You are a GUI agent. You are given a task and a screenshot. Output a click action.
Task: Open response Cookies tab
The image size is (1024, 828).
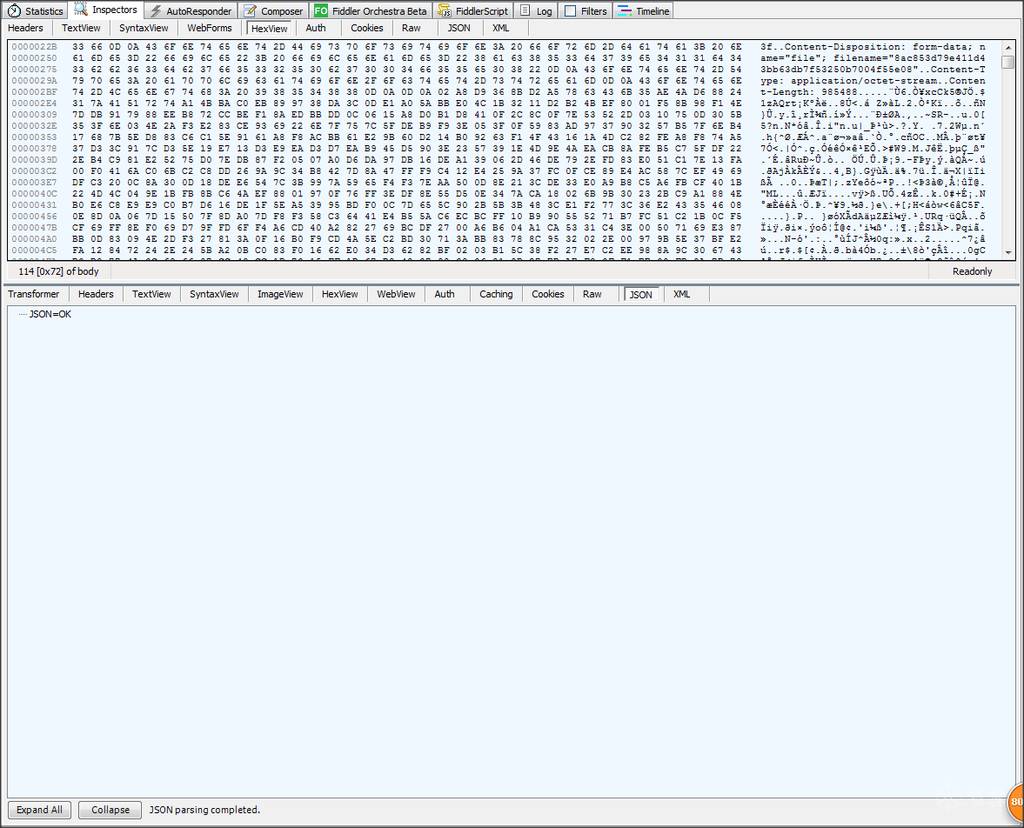(x=547, y=294)
